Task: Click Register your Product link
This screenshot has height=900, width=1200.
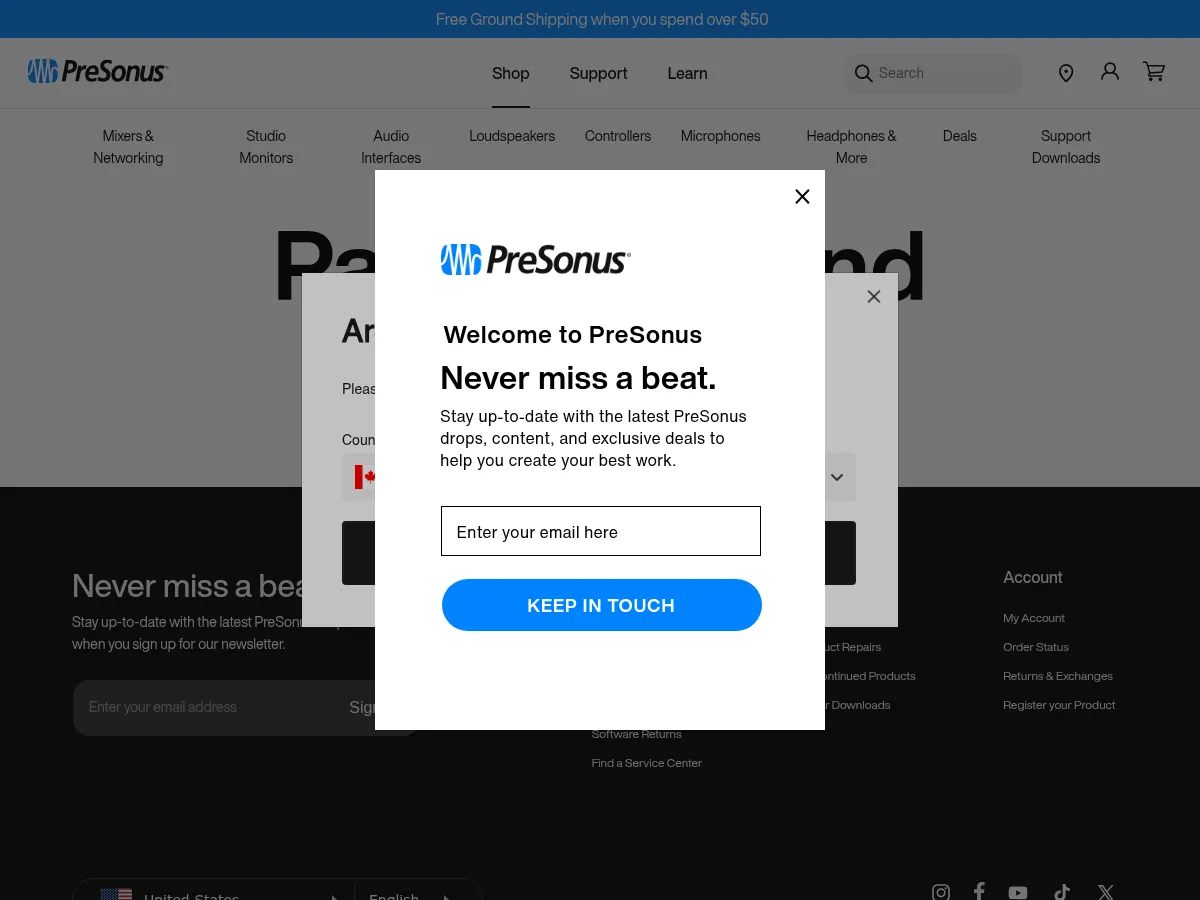Action: (1058, 705)
